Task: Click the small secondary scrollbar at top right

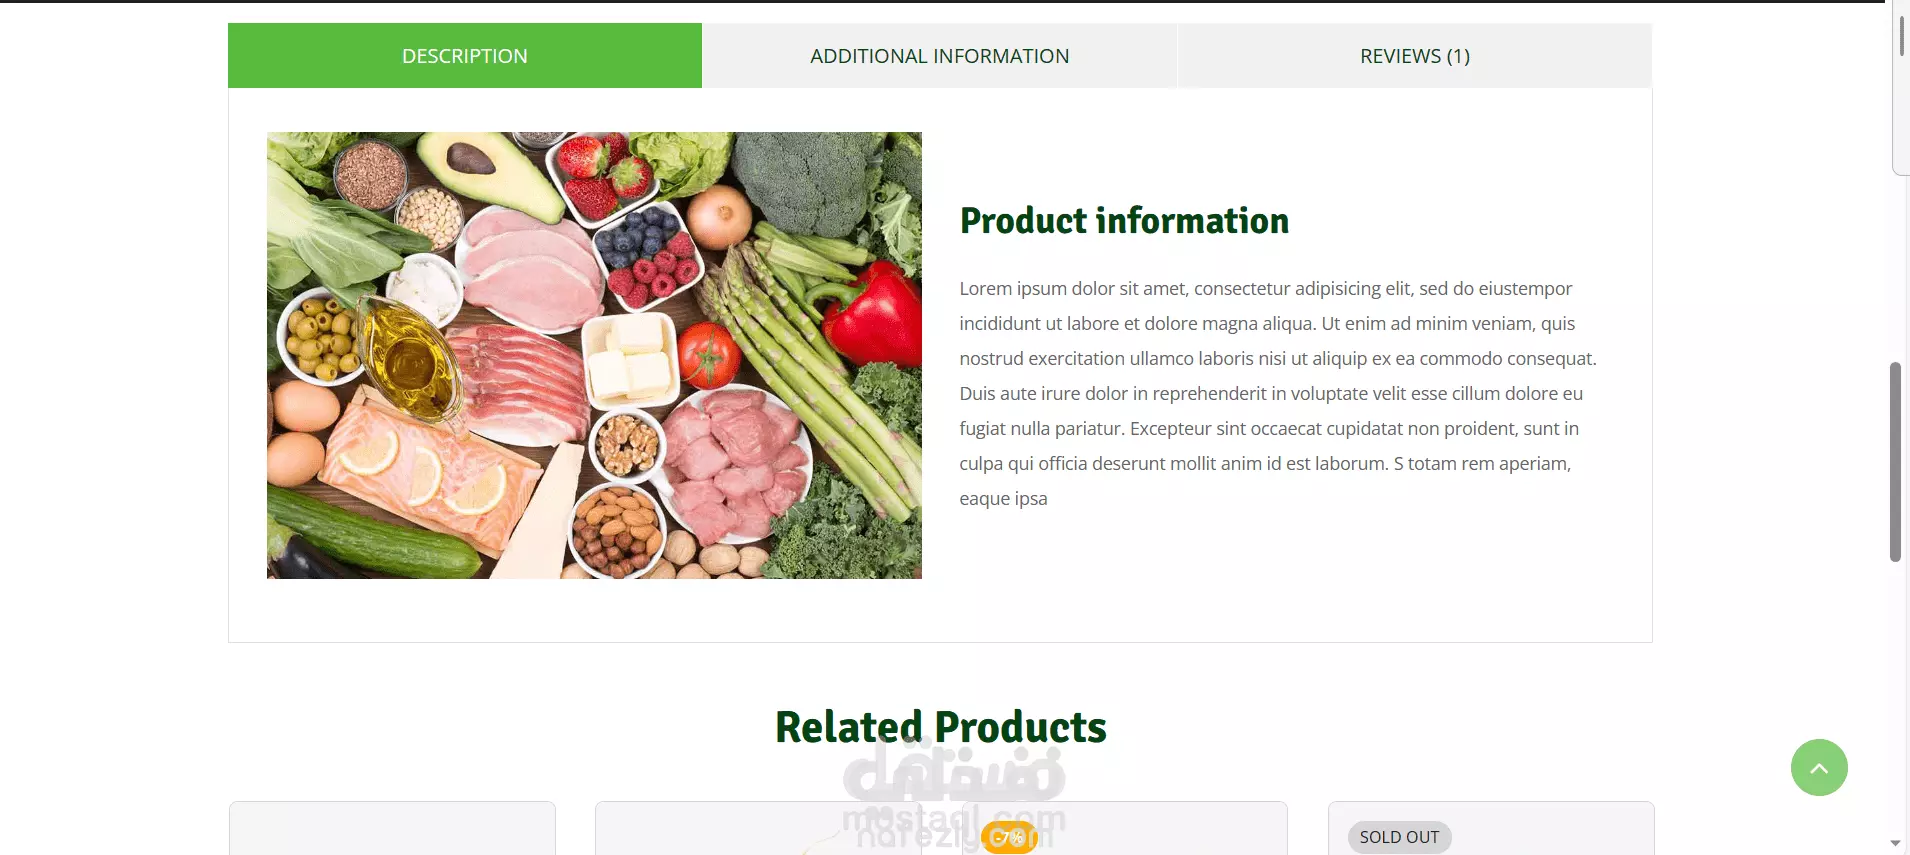Action: [x=1901, y=35]
